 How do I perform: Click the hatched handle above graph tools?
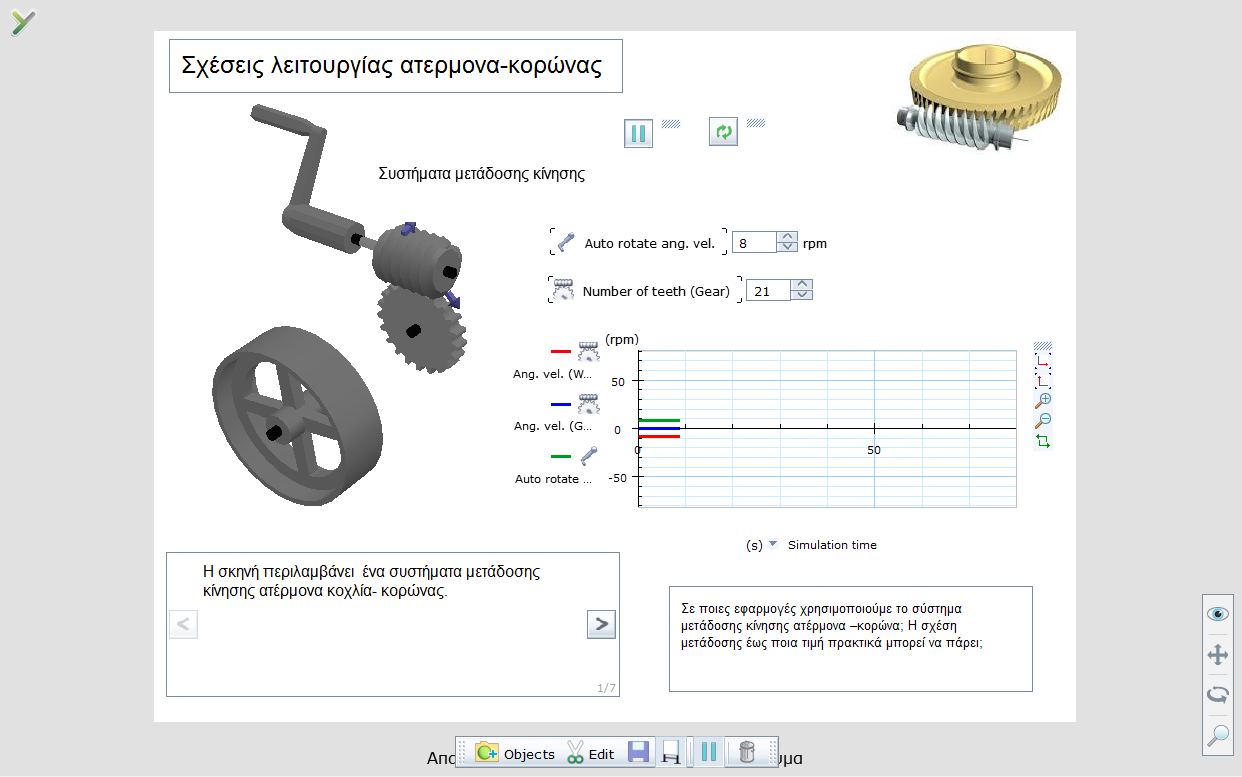tap(1043, 346)
